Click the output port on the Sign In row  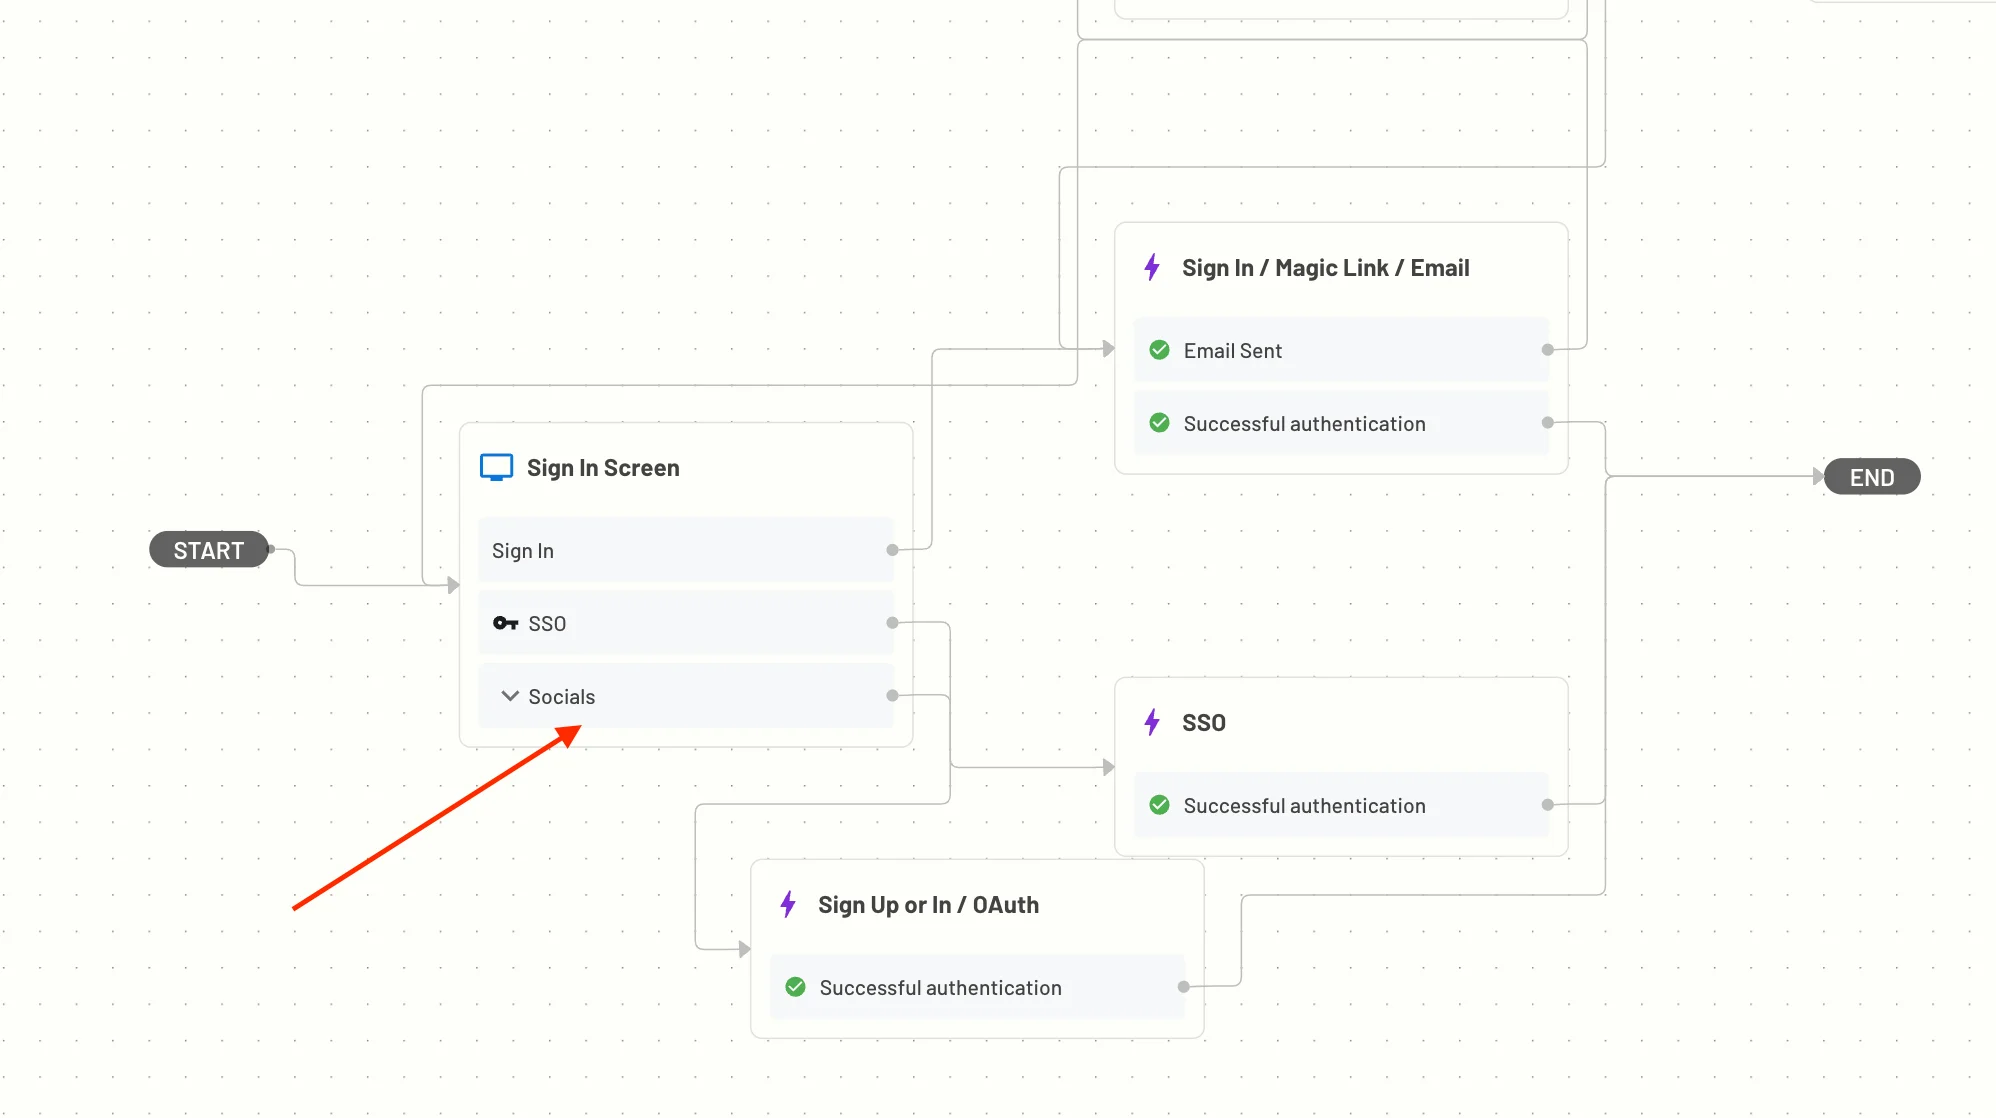pyautogui.click(x=890, y=549)
